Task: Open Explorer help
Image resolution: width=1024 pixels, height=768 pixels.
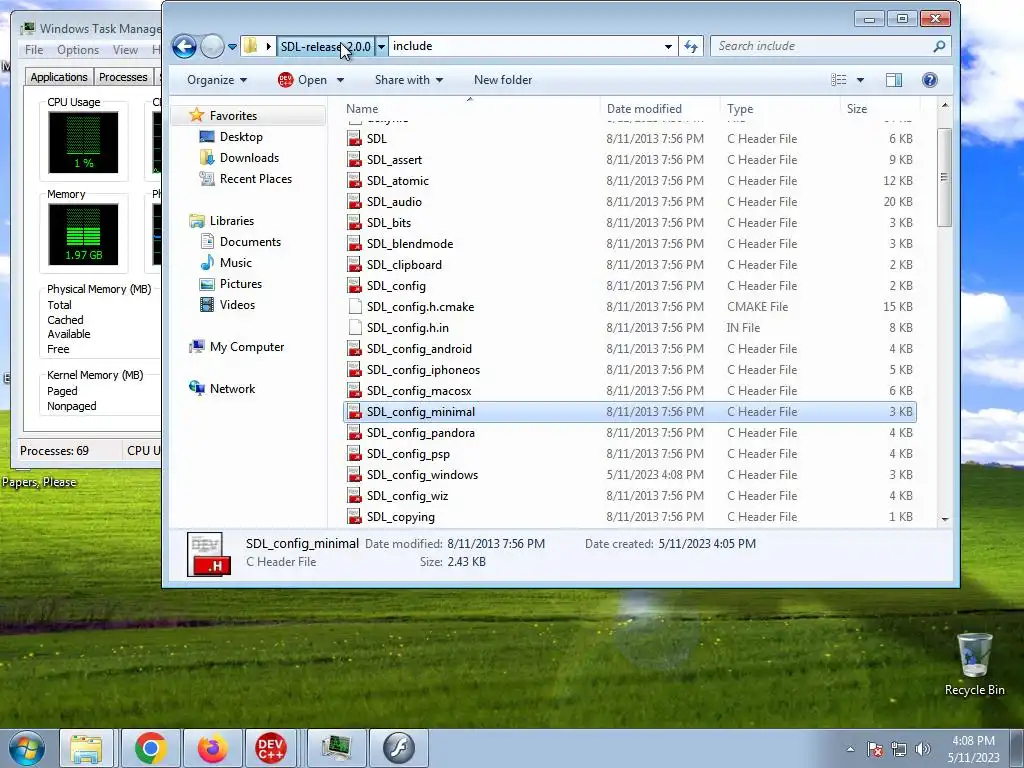Action: (x=929, y=80)
